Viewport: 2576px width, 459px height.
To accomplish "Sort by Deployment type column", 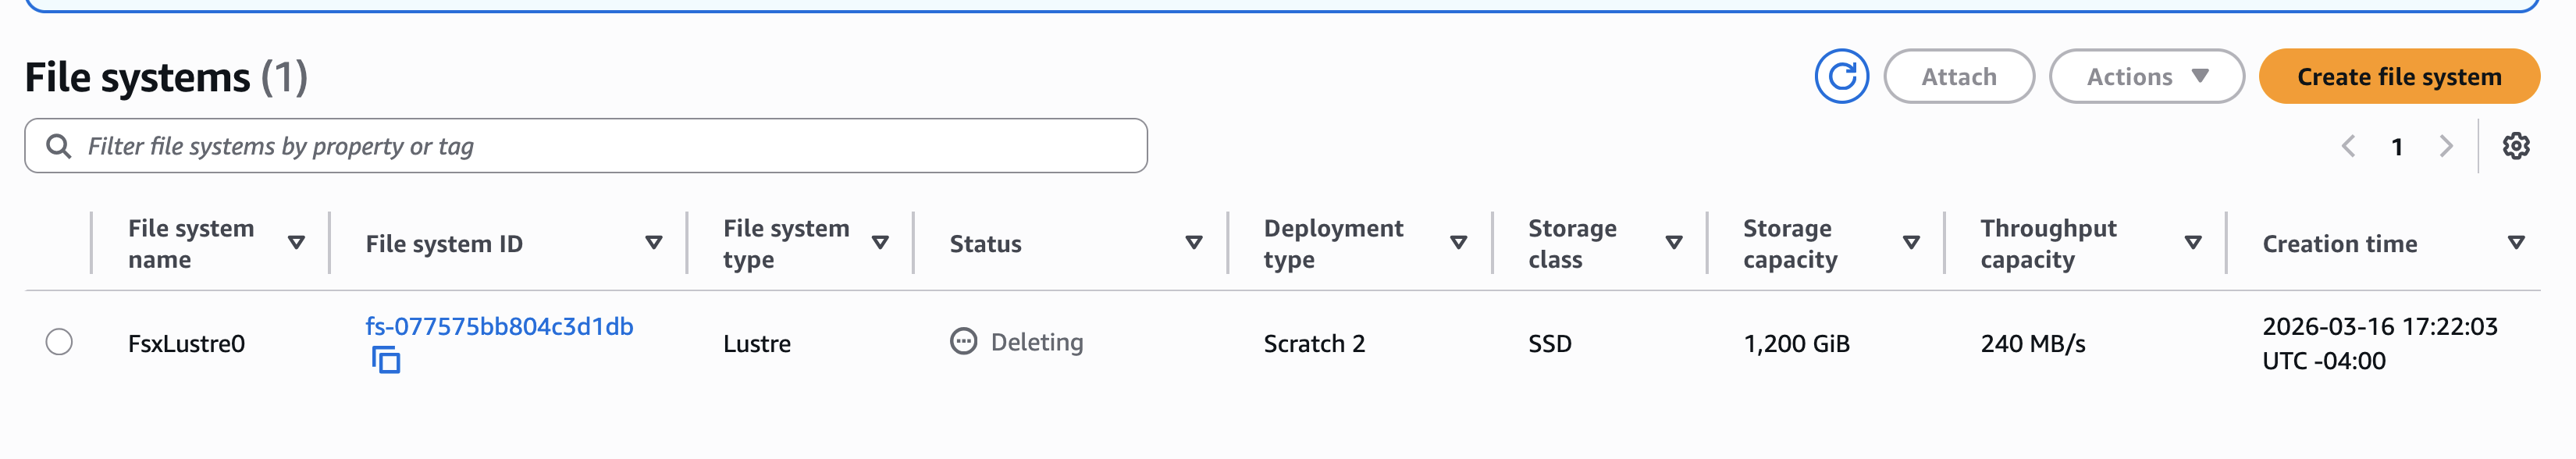I will point(1458,243).
